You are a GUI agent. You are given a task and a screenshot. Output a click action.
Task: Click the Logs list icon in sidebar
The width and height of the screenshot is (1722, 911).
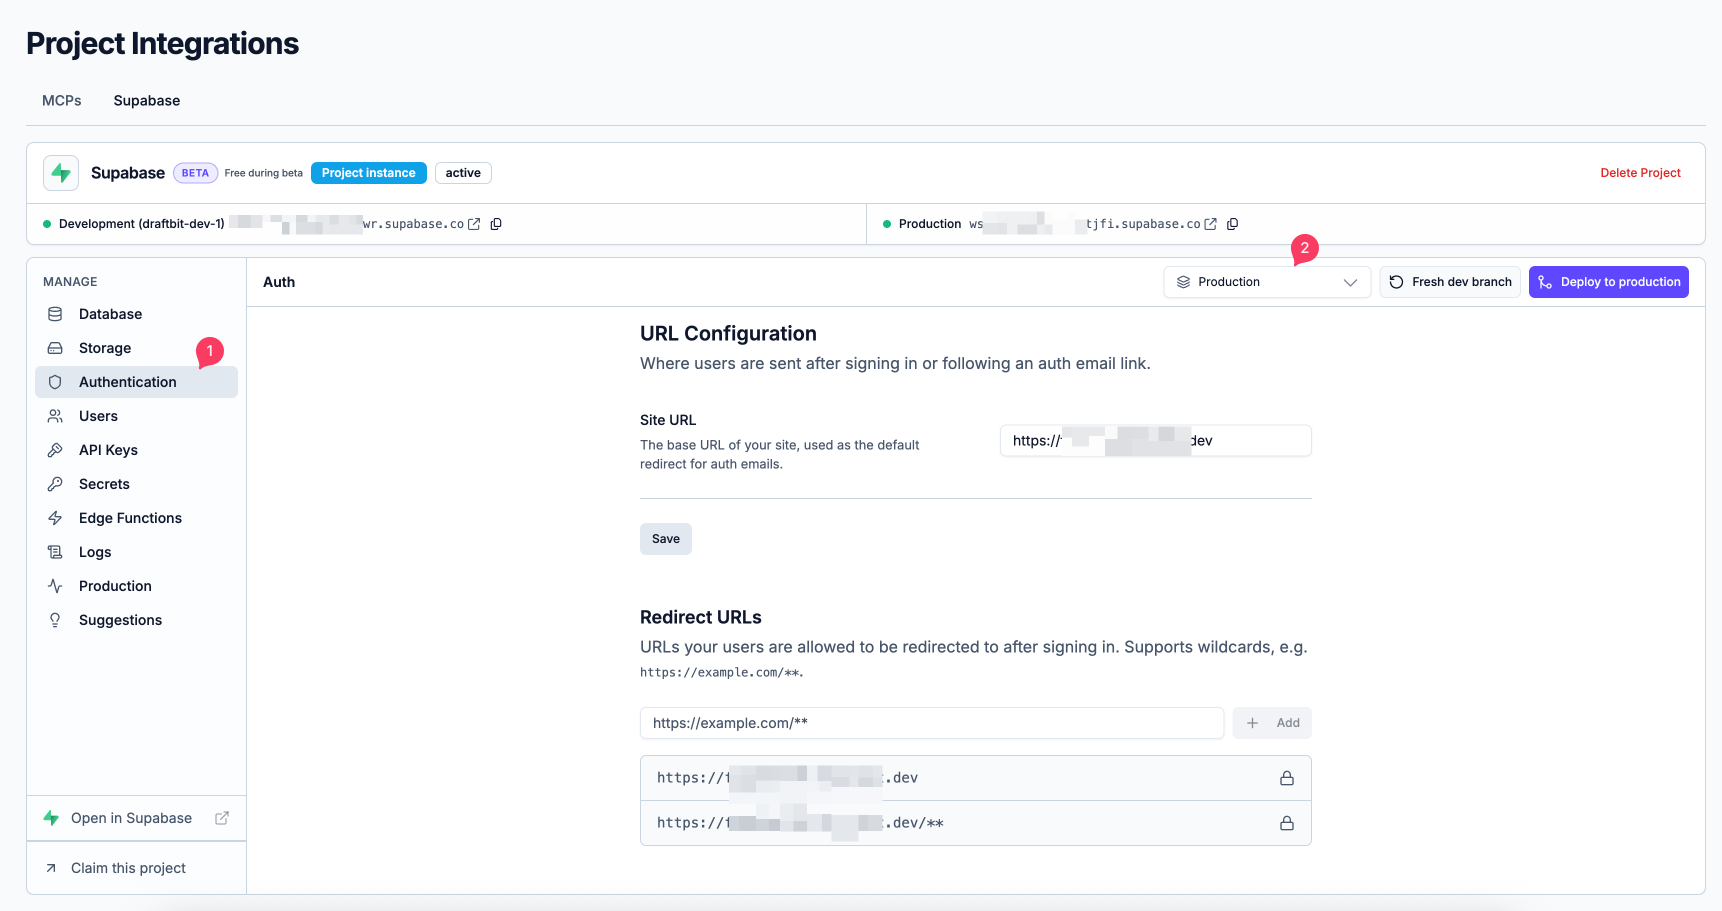coord(55,552)
